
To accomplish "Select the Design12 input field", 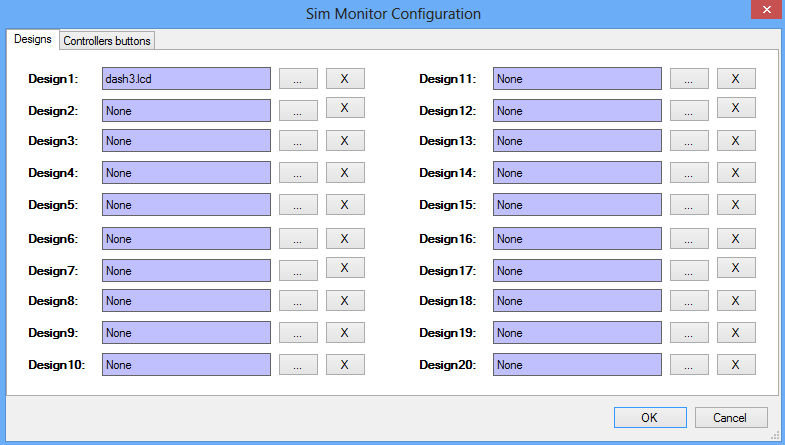I will coord(577,111).
